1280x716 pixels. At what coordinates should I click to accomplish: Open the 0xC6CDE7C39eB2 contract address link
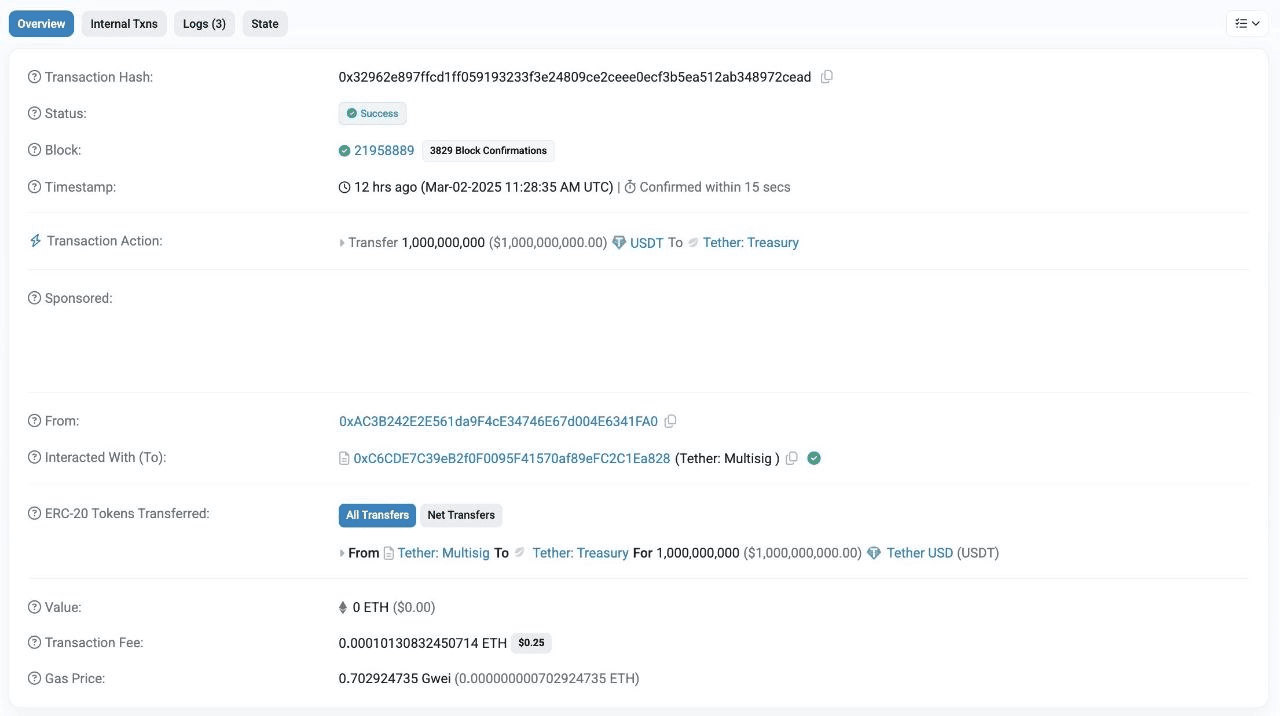(x=512, y=458)
